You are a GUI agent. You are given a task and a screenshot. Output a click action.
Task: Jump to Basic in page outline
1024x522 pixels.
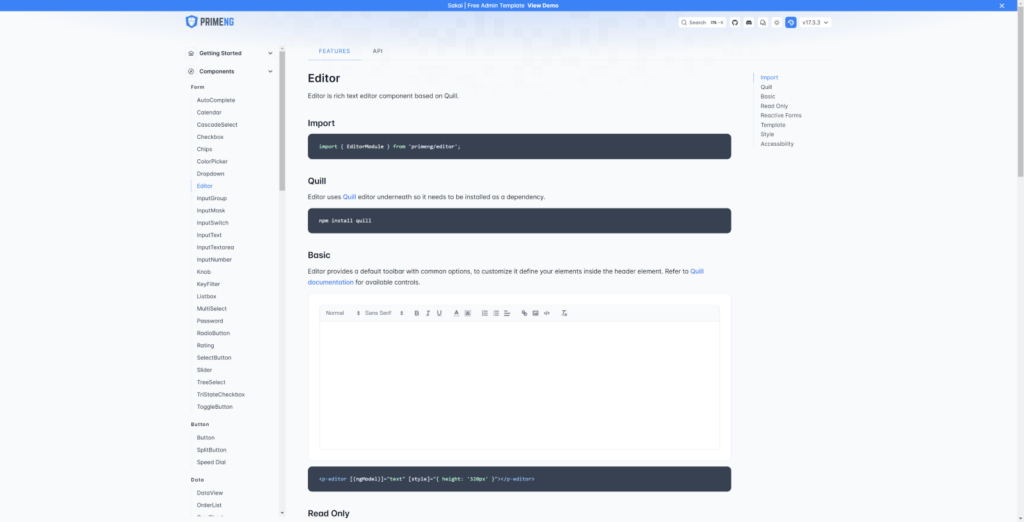(x=768, y=96)
